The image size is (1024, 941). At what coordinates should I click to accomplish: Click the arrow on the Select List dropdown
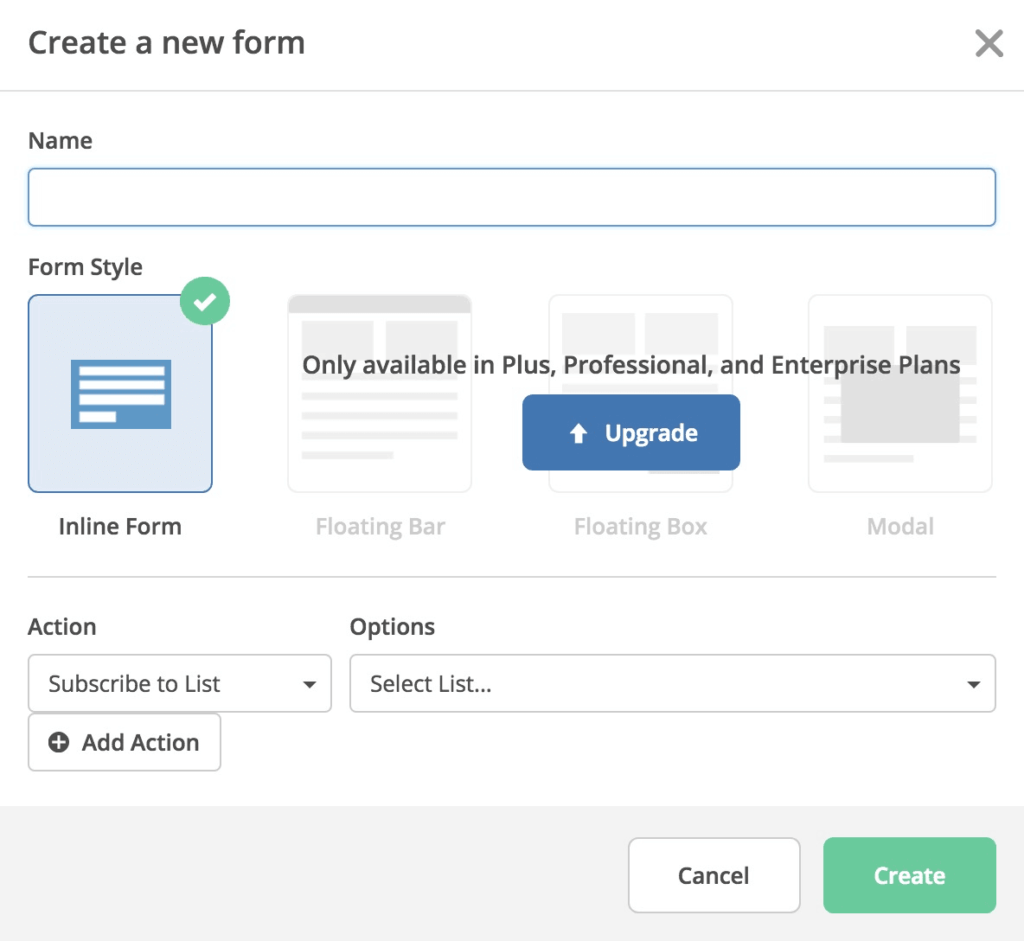click(x=973, y=685)
